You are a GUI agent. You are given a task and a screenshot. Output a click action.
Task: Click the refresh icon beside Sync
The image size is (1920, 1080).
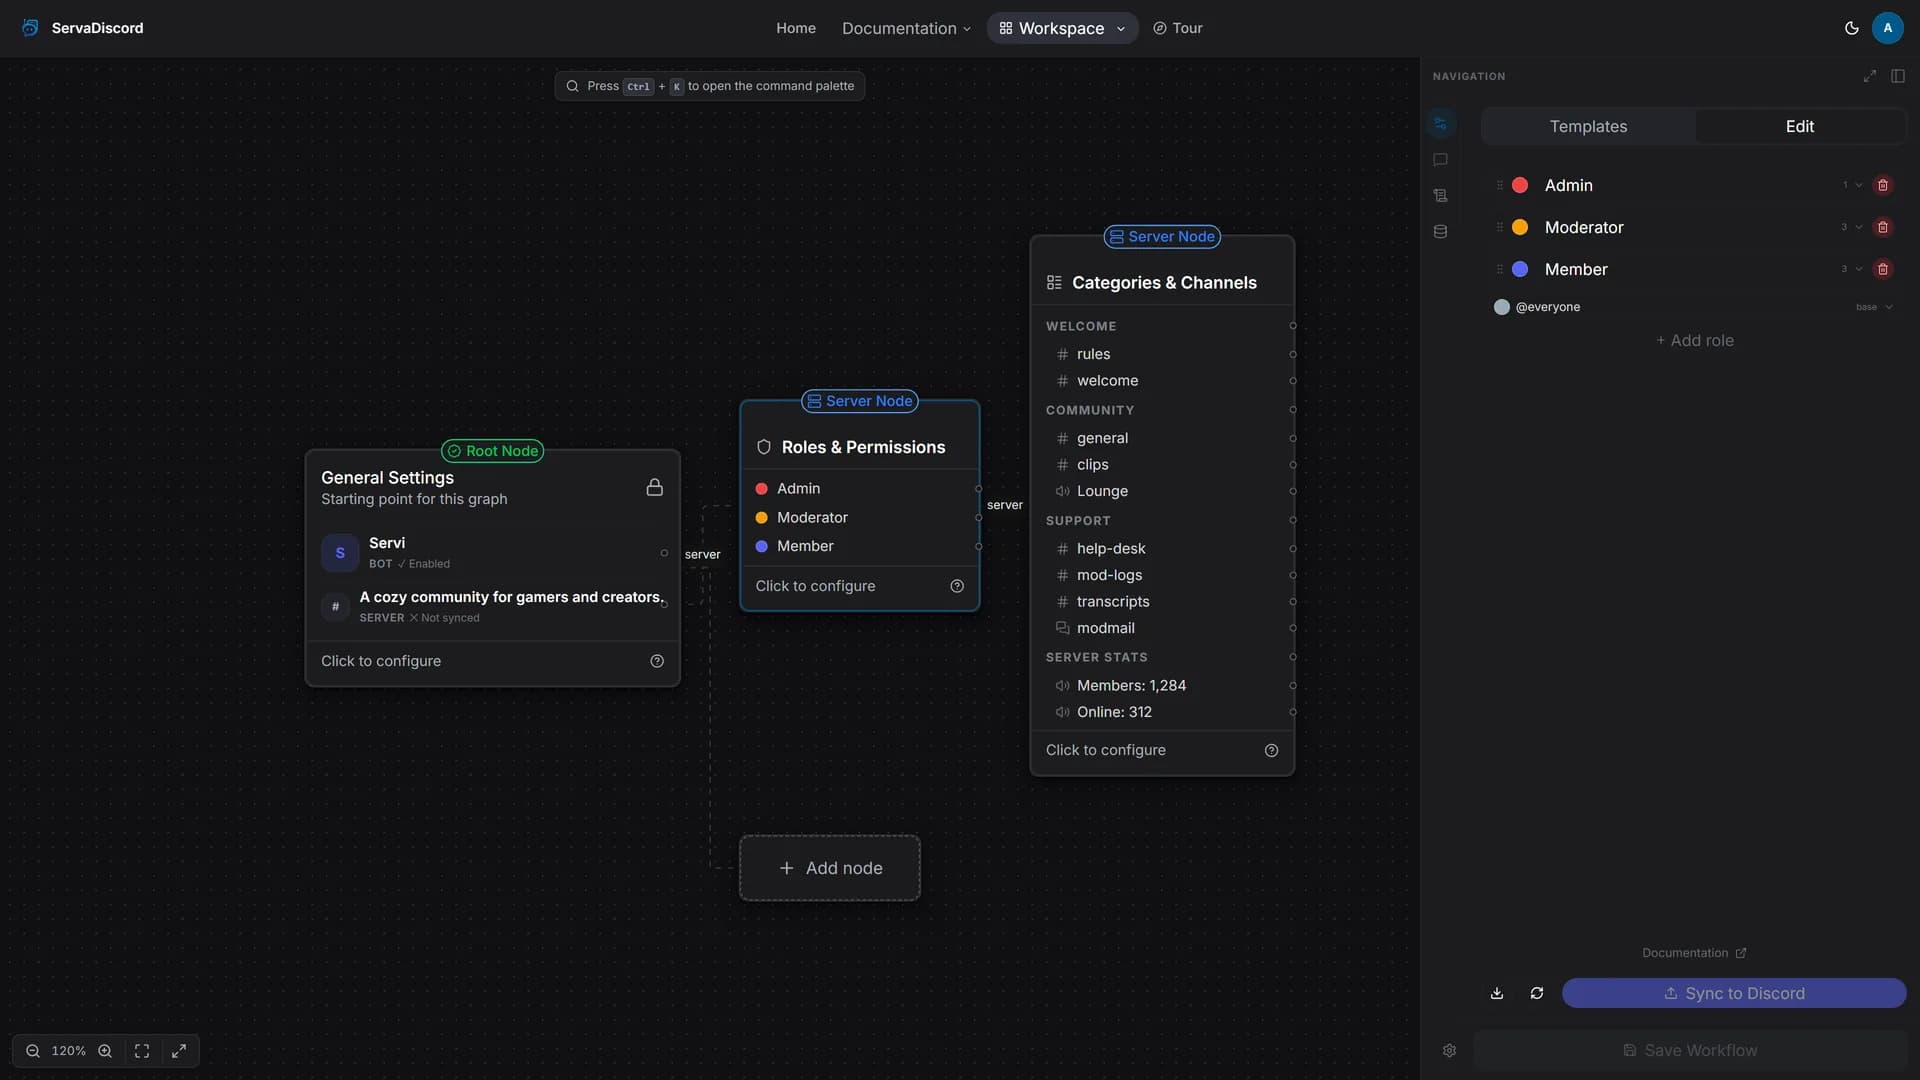[1536, 993]
